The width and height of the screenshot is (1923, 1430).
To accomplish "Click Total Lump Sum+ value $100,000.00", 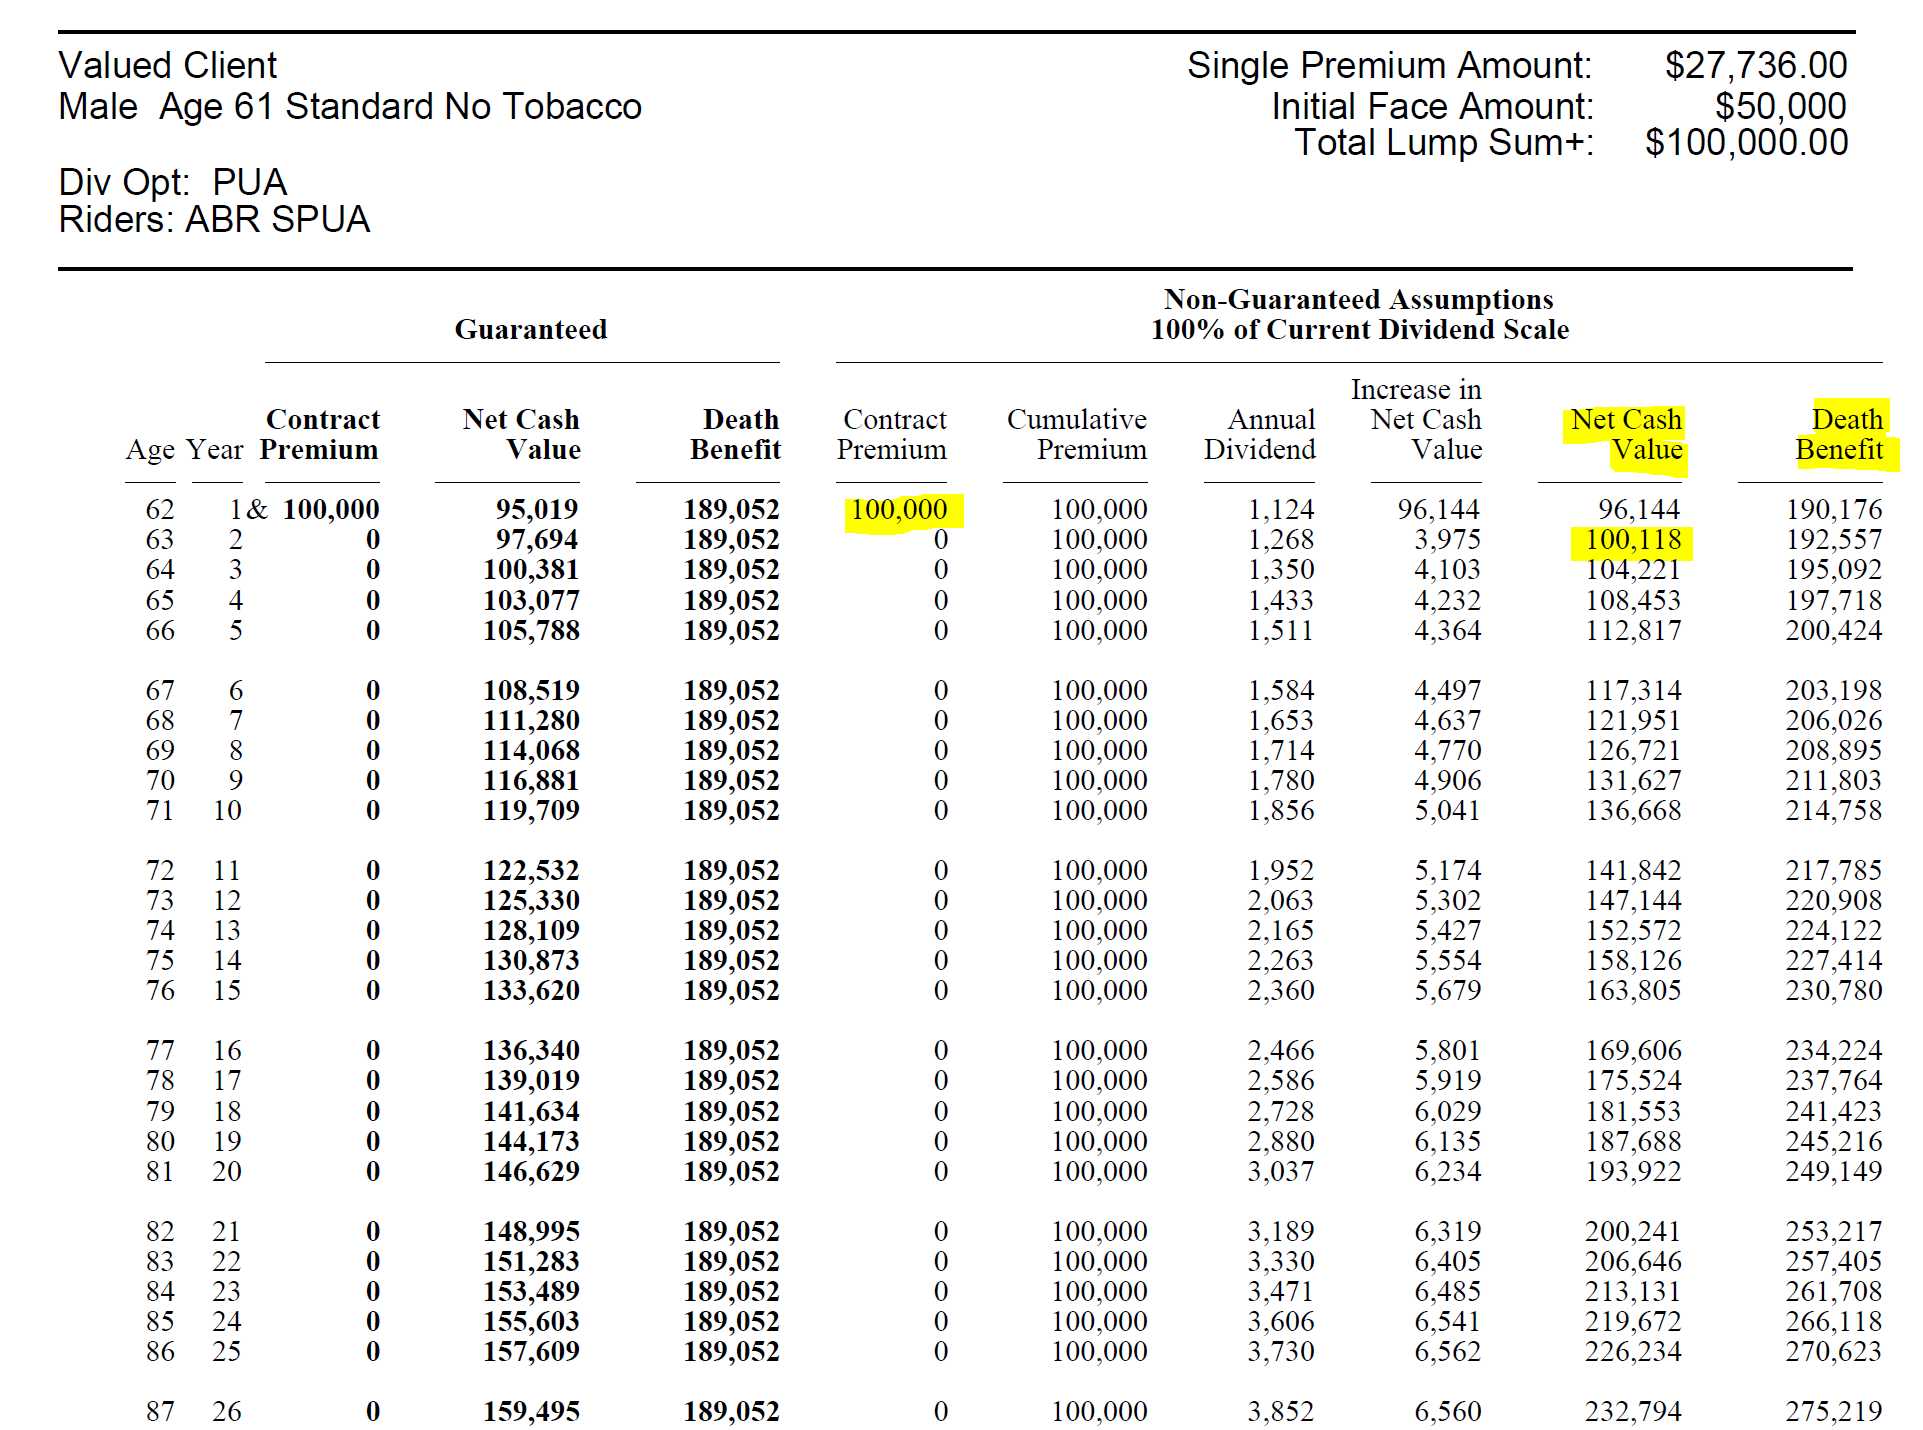I will pyautogui.click(x=1746, y=143).
